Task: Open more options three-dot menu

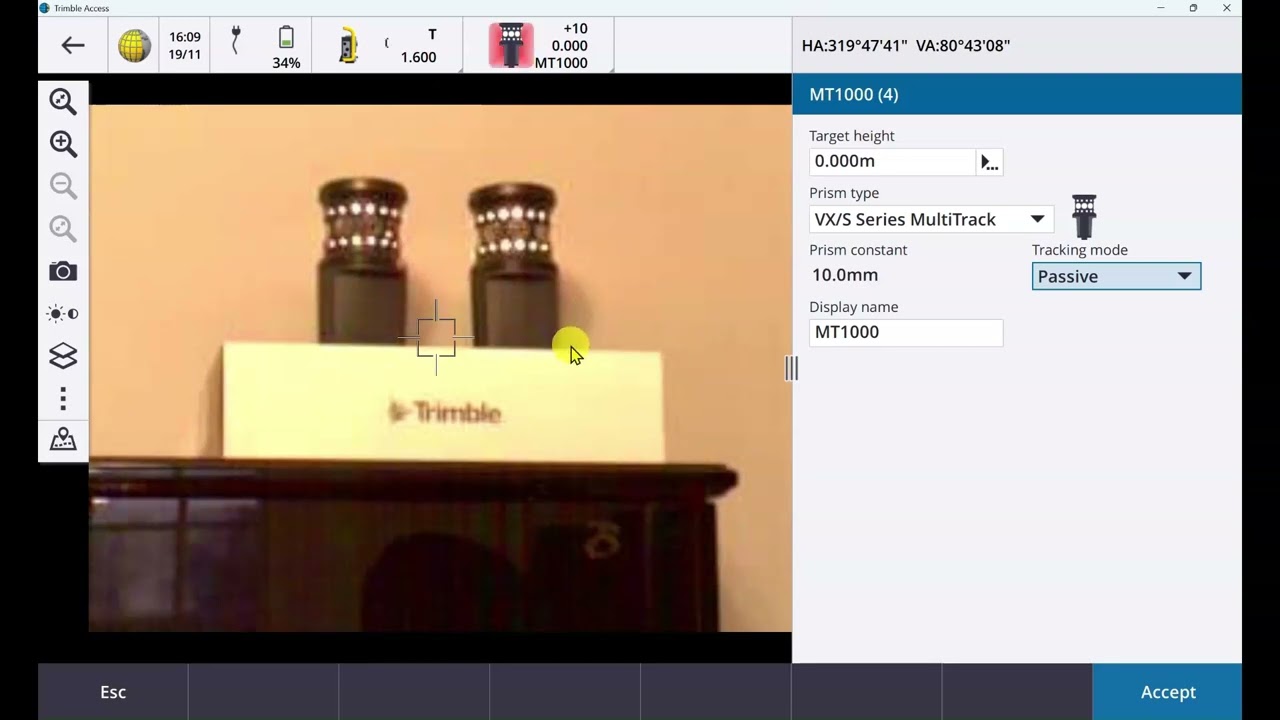Action: [63, 399]
